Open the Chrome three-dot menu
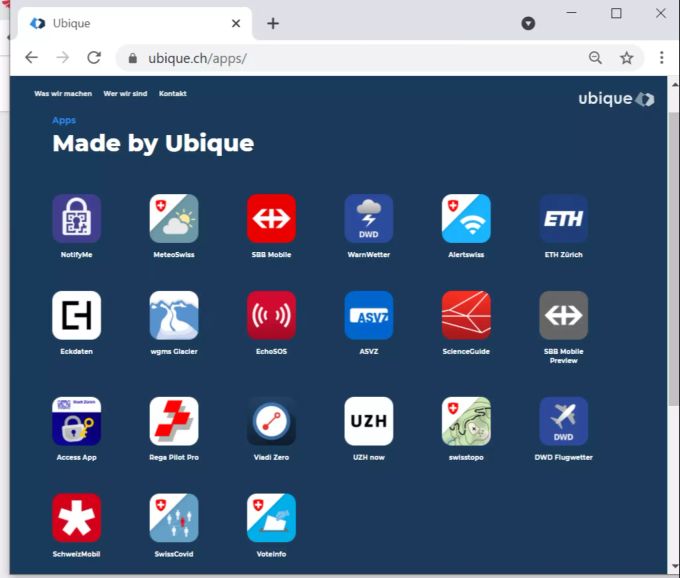The width and height of the screenshot is (680, 578). [x=661, y=58]
